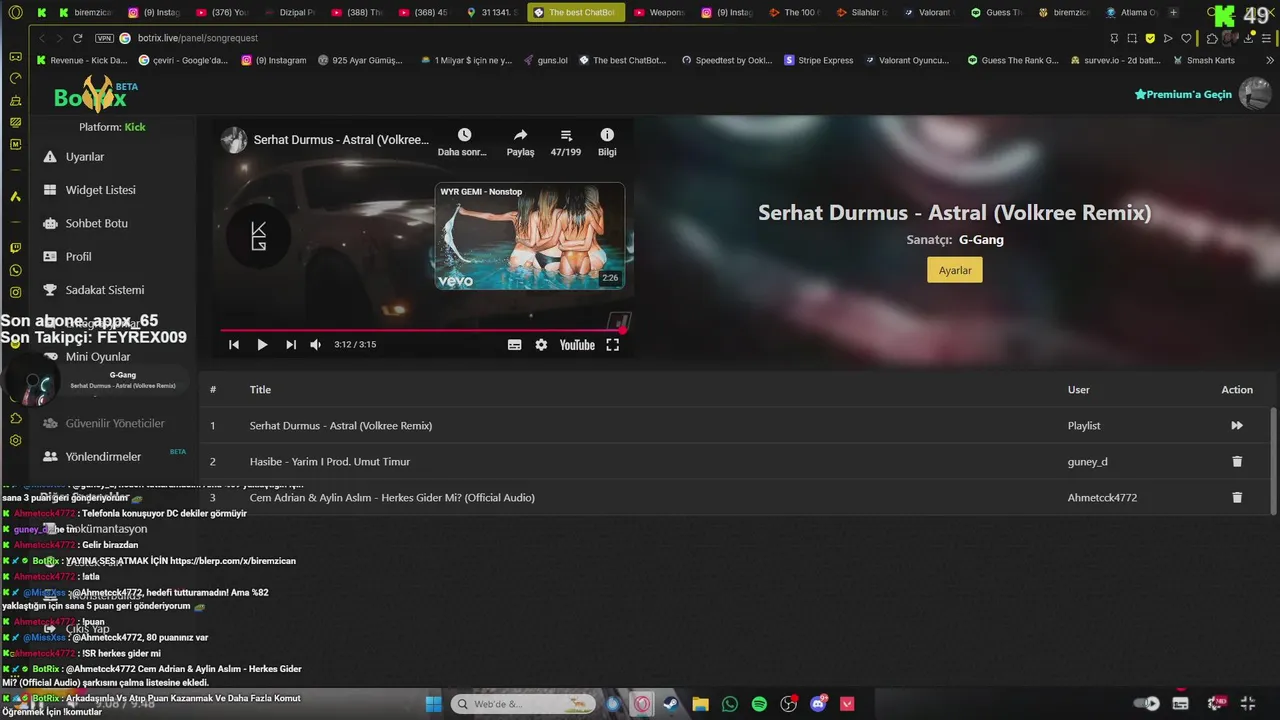The height and width of the screenshot is (720, 1280).
Task: Skip the playlist song Astral with fast-forward
Action: point(1237,425)
